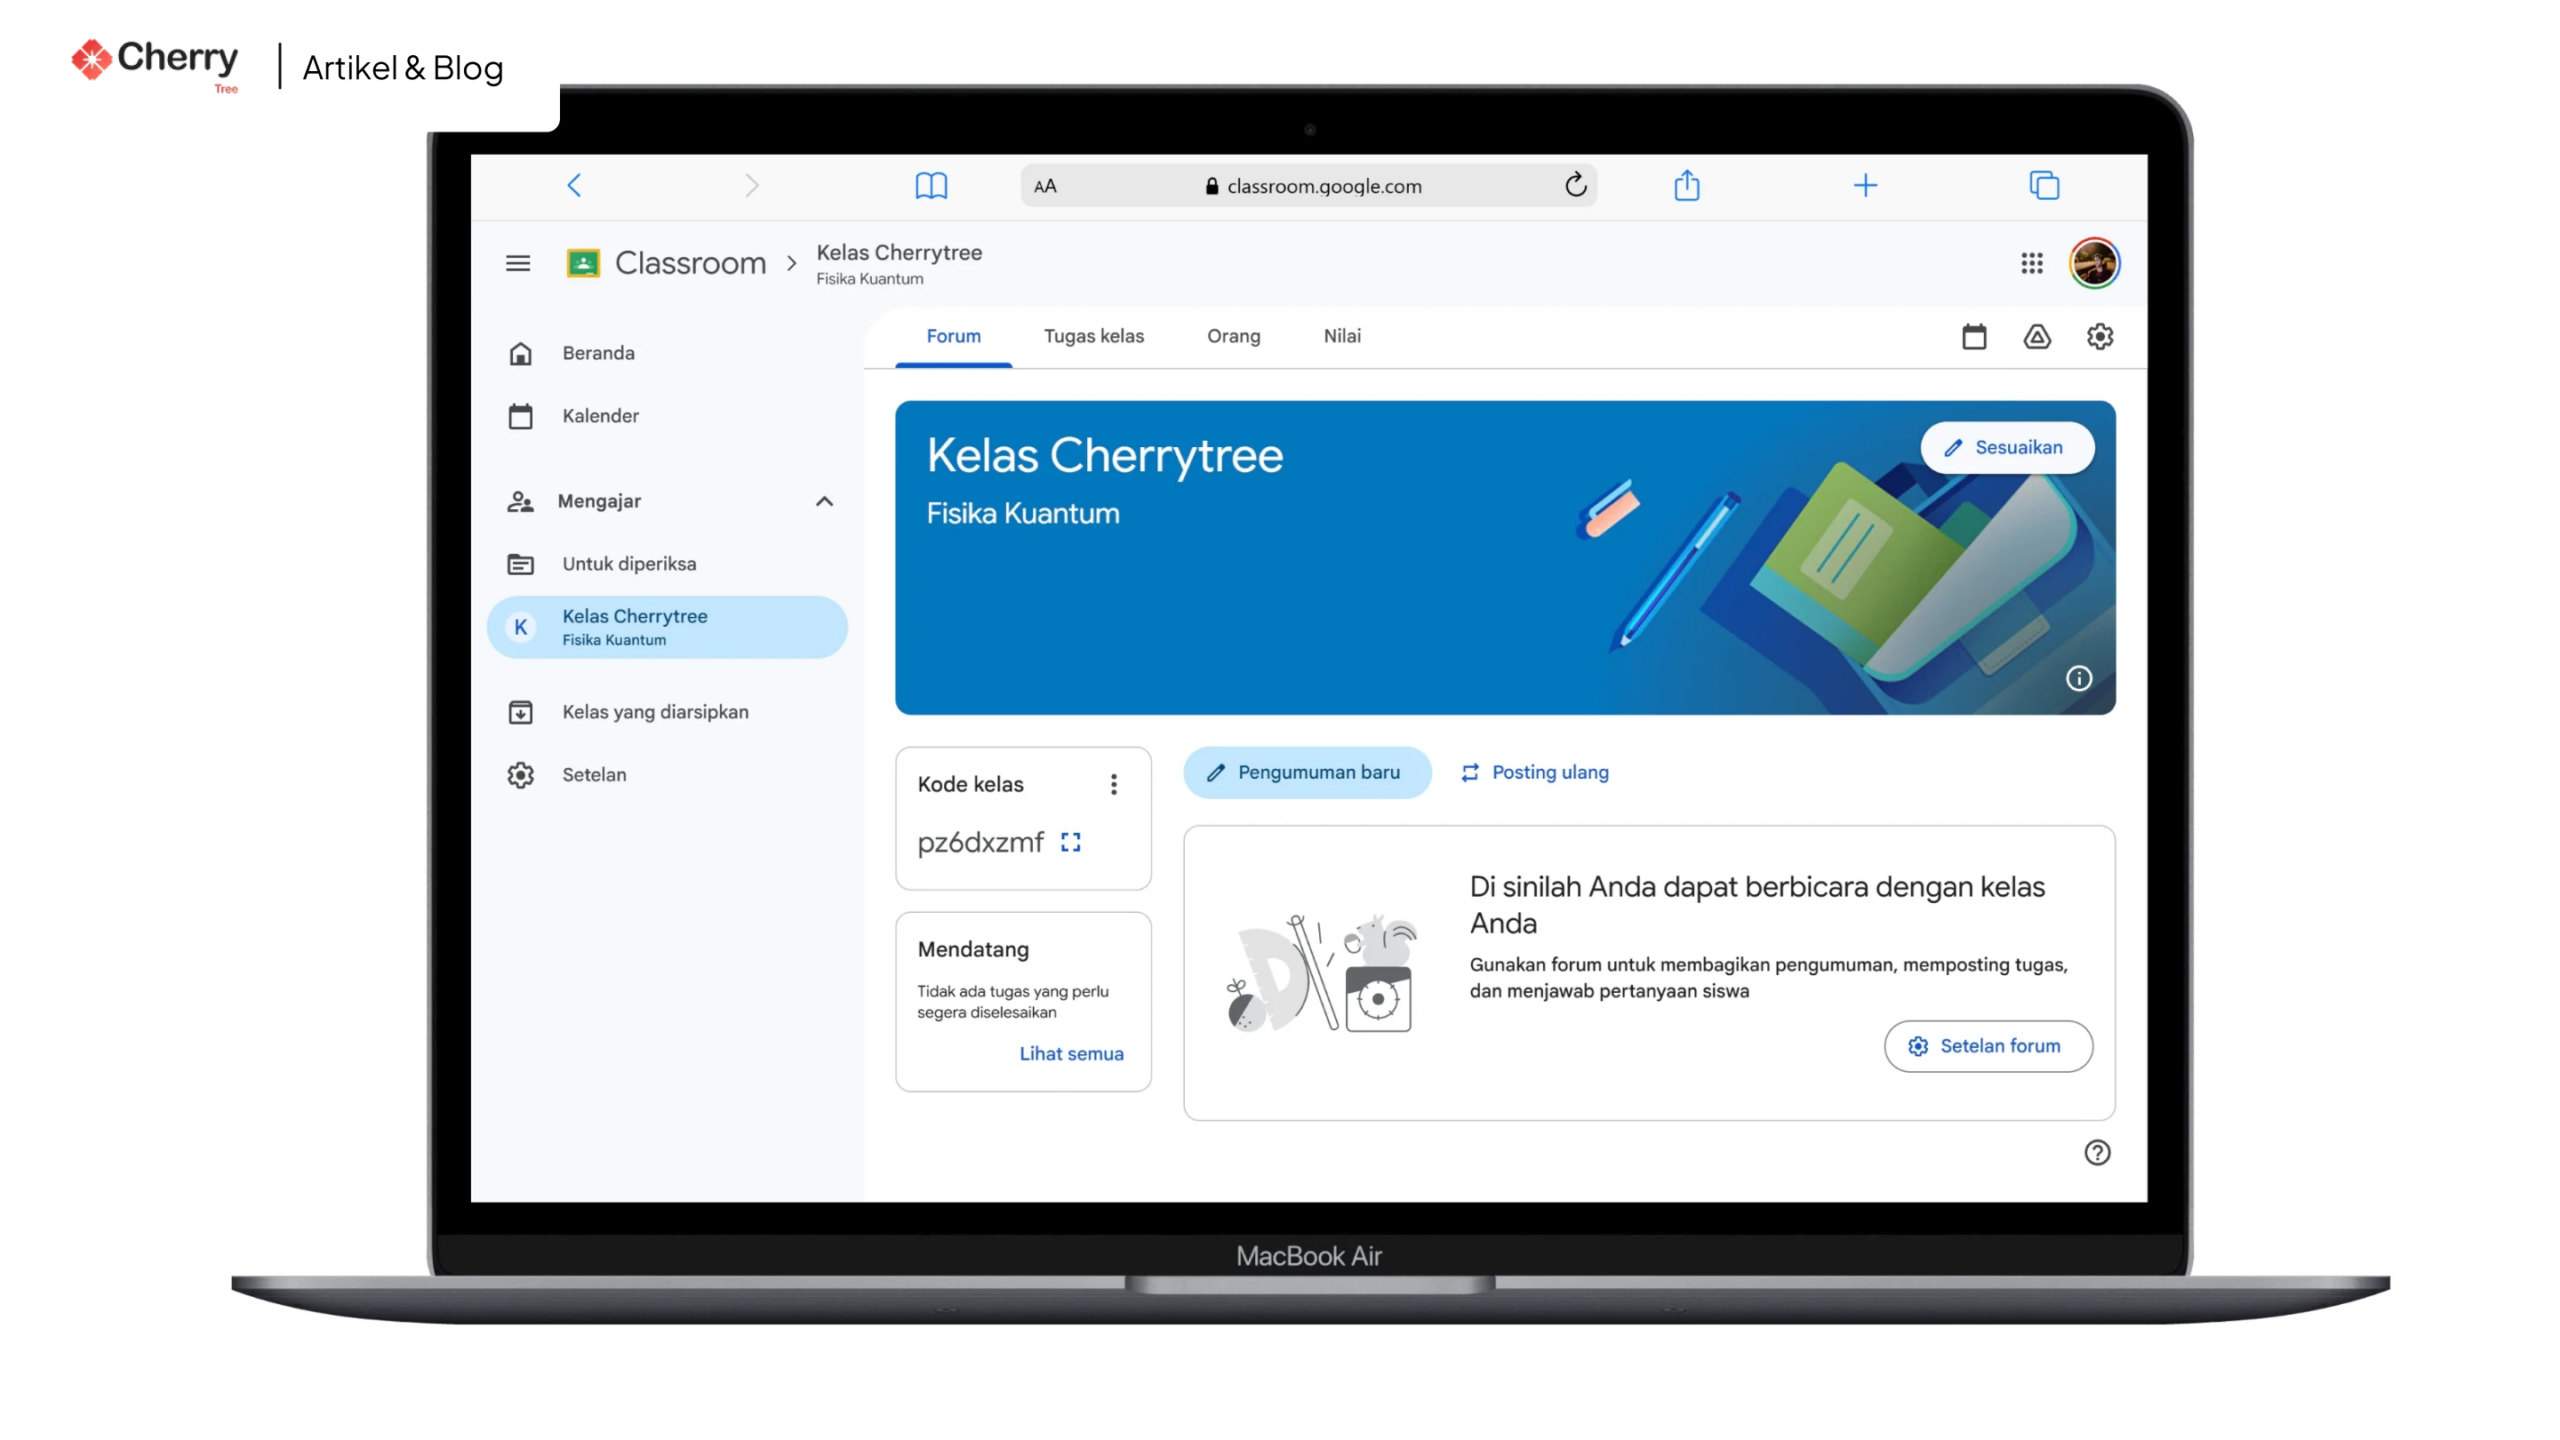Switch to the Tugas kelas tab

pyautogui.click(x=1094, y=336)
